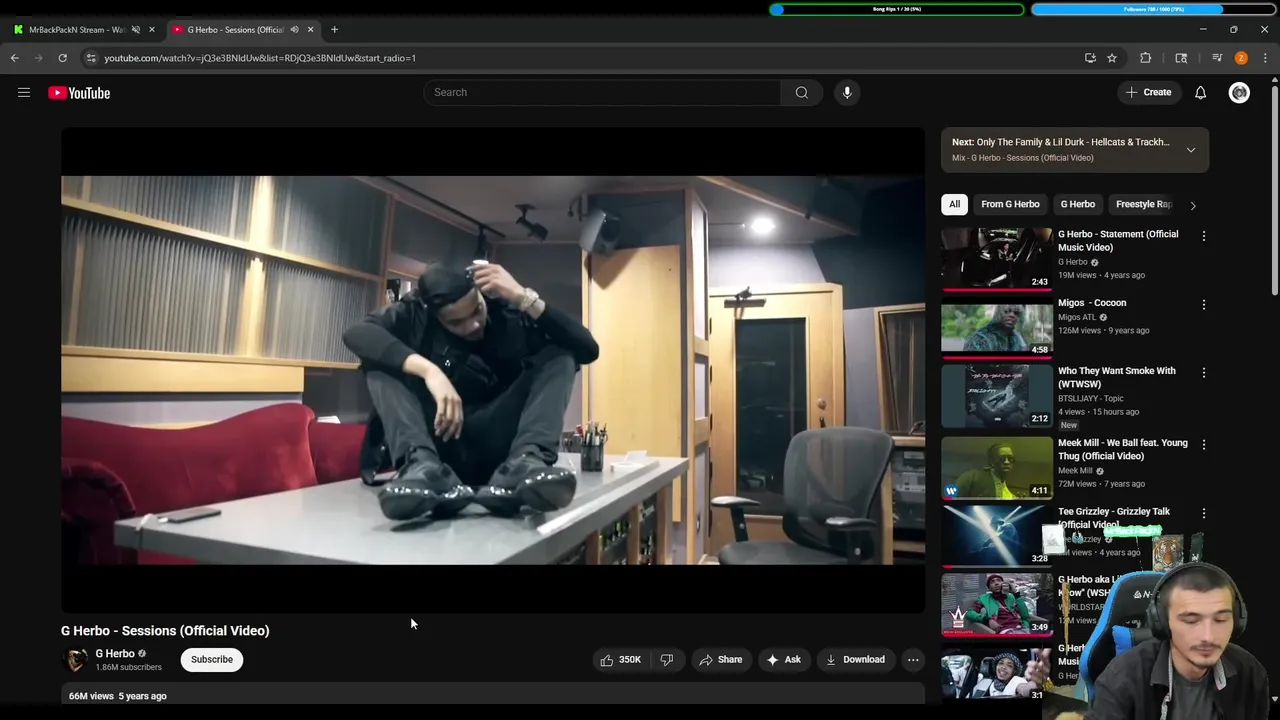Open more actions menu under the video

[x=913, y=660]
